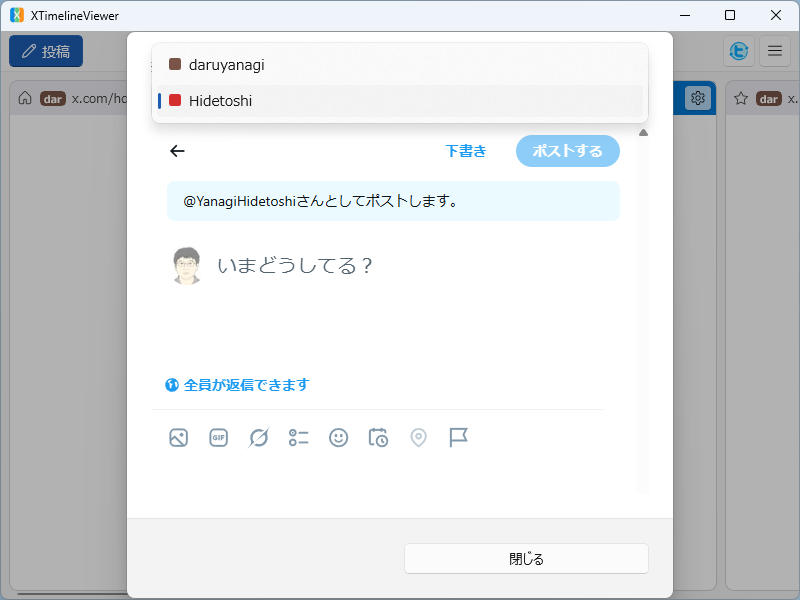Image resolution: width=800 pixels, height=600 pixels.
Task: Schedule the post with calendar clock icon
Action: tap(378, 438)
